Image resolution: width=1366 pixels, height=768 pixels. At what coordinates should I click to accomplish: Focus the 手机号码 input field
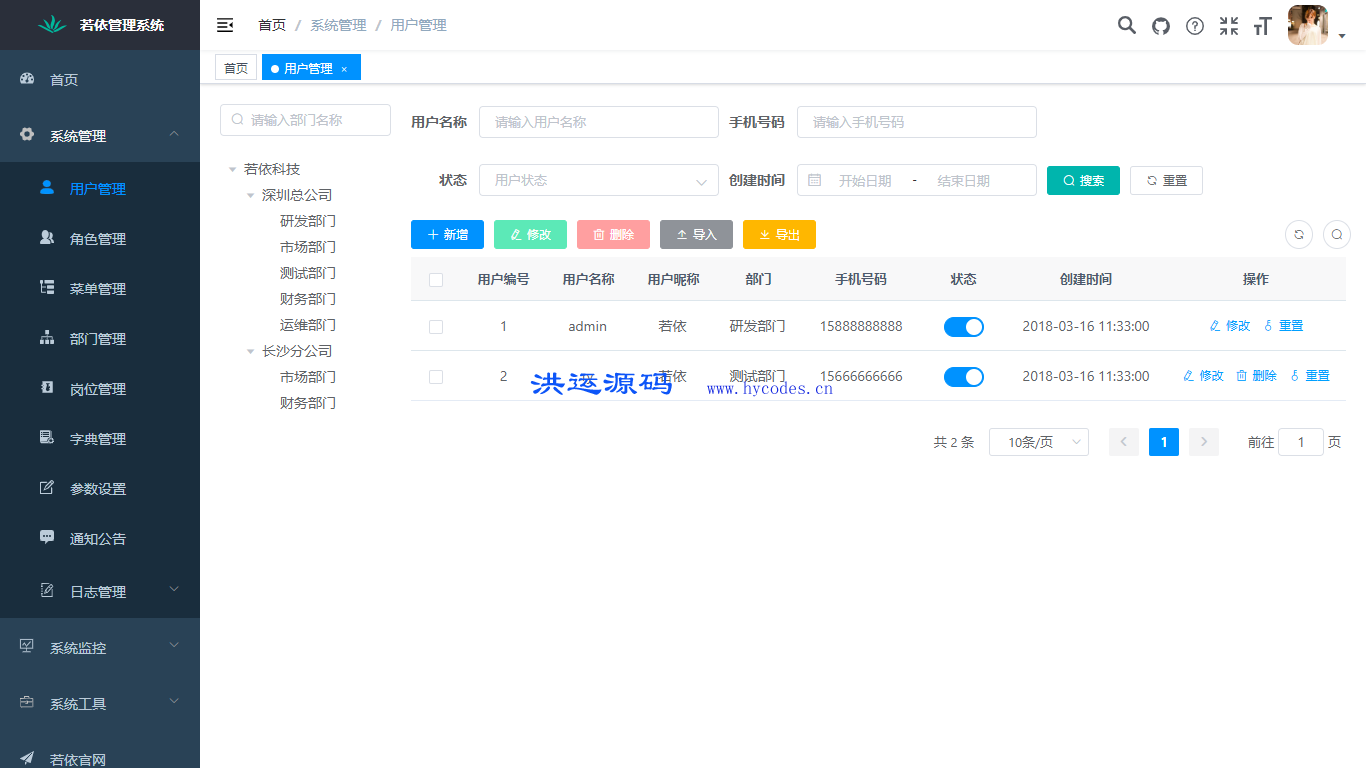[x=917, y=122]
